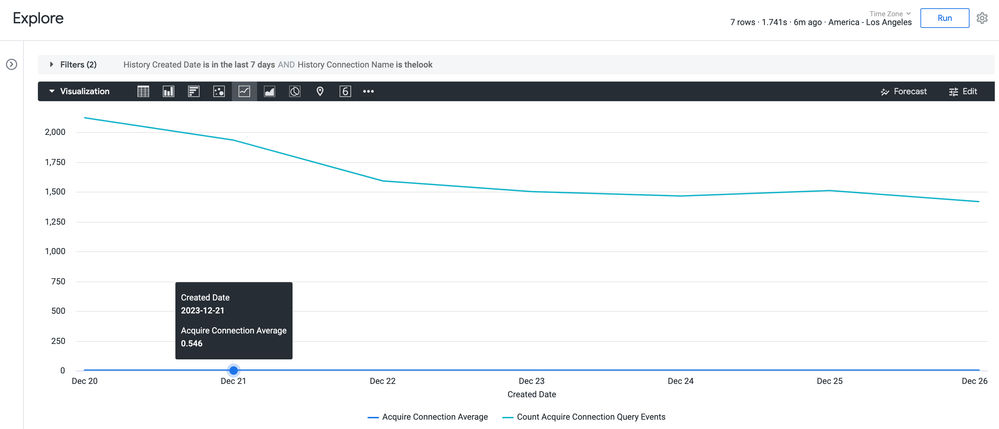The image size is (999, 429).
Task: Open the Forecast option
Action: point(903,91)
